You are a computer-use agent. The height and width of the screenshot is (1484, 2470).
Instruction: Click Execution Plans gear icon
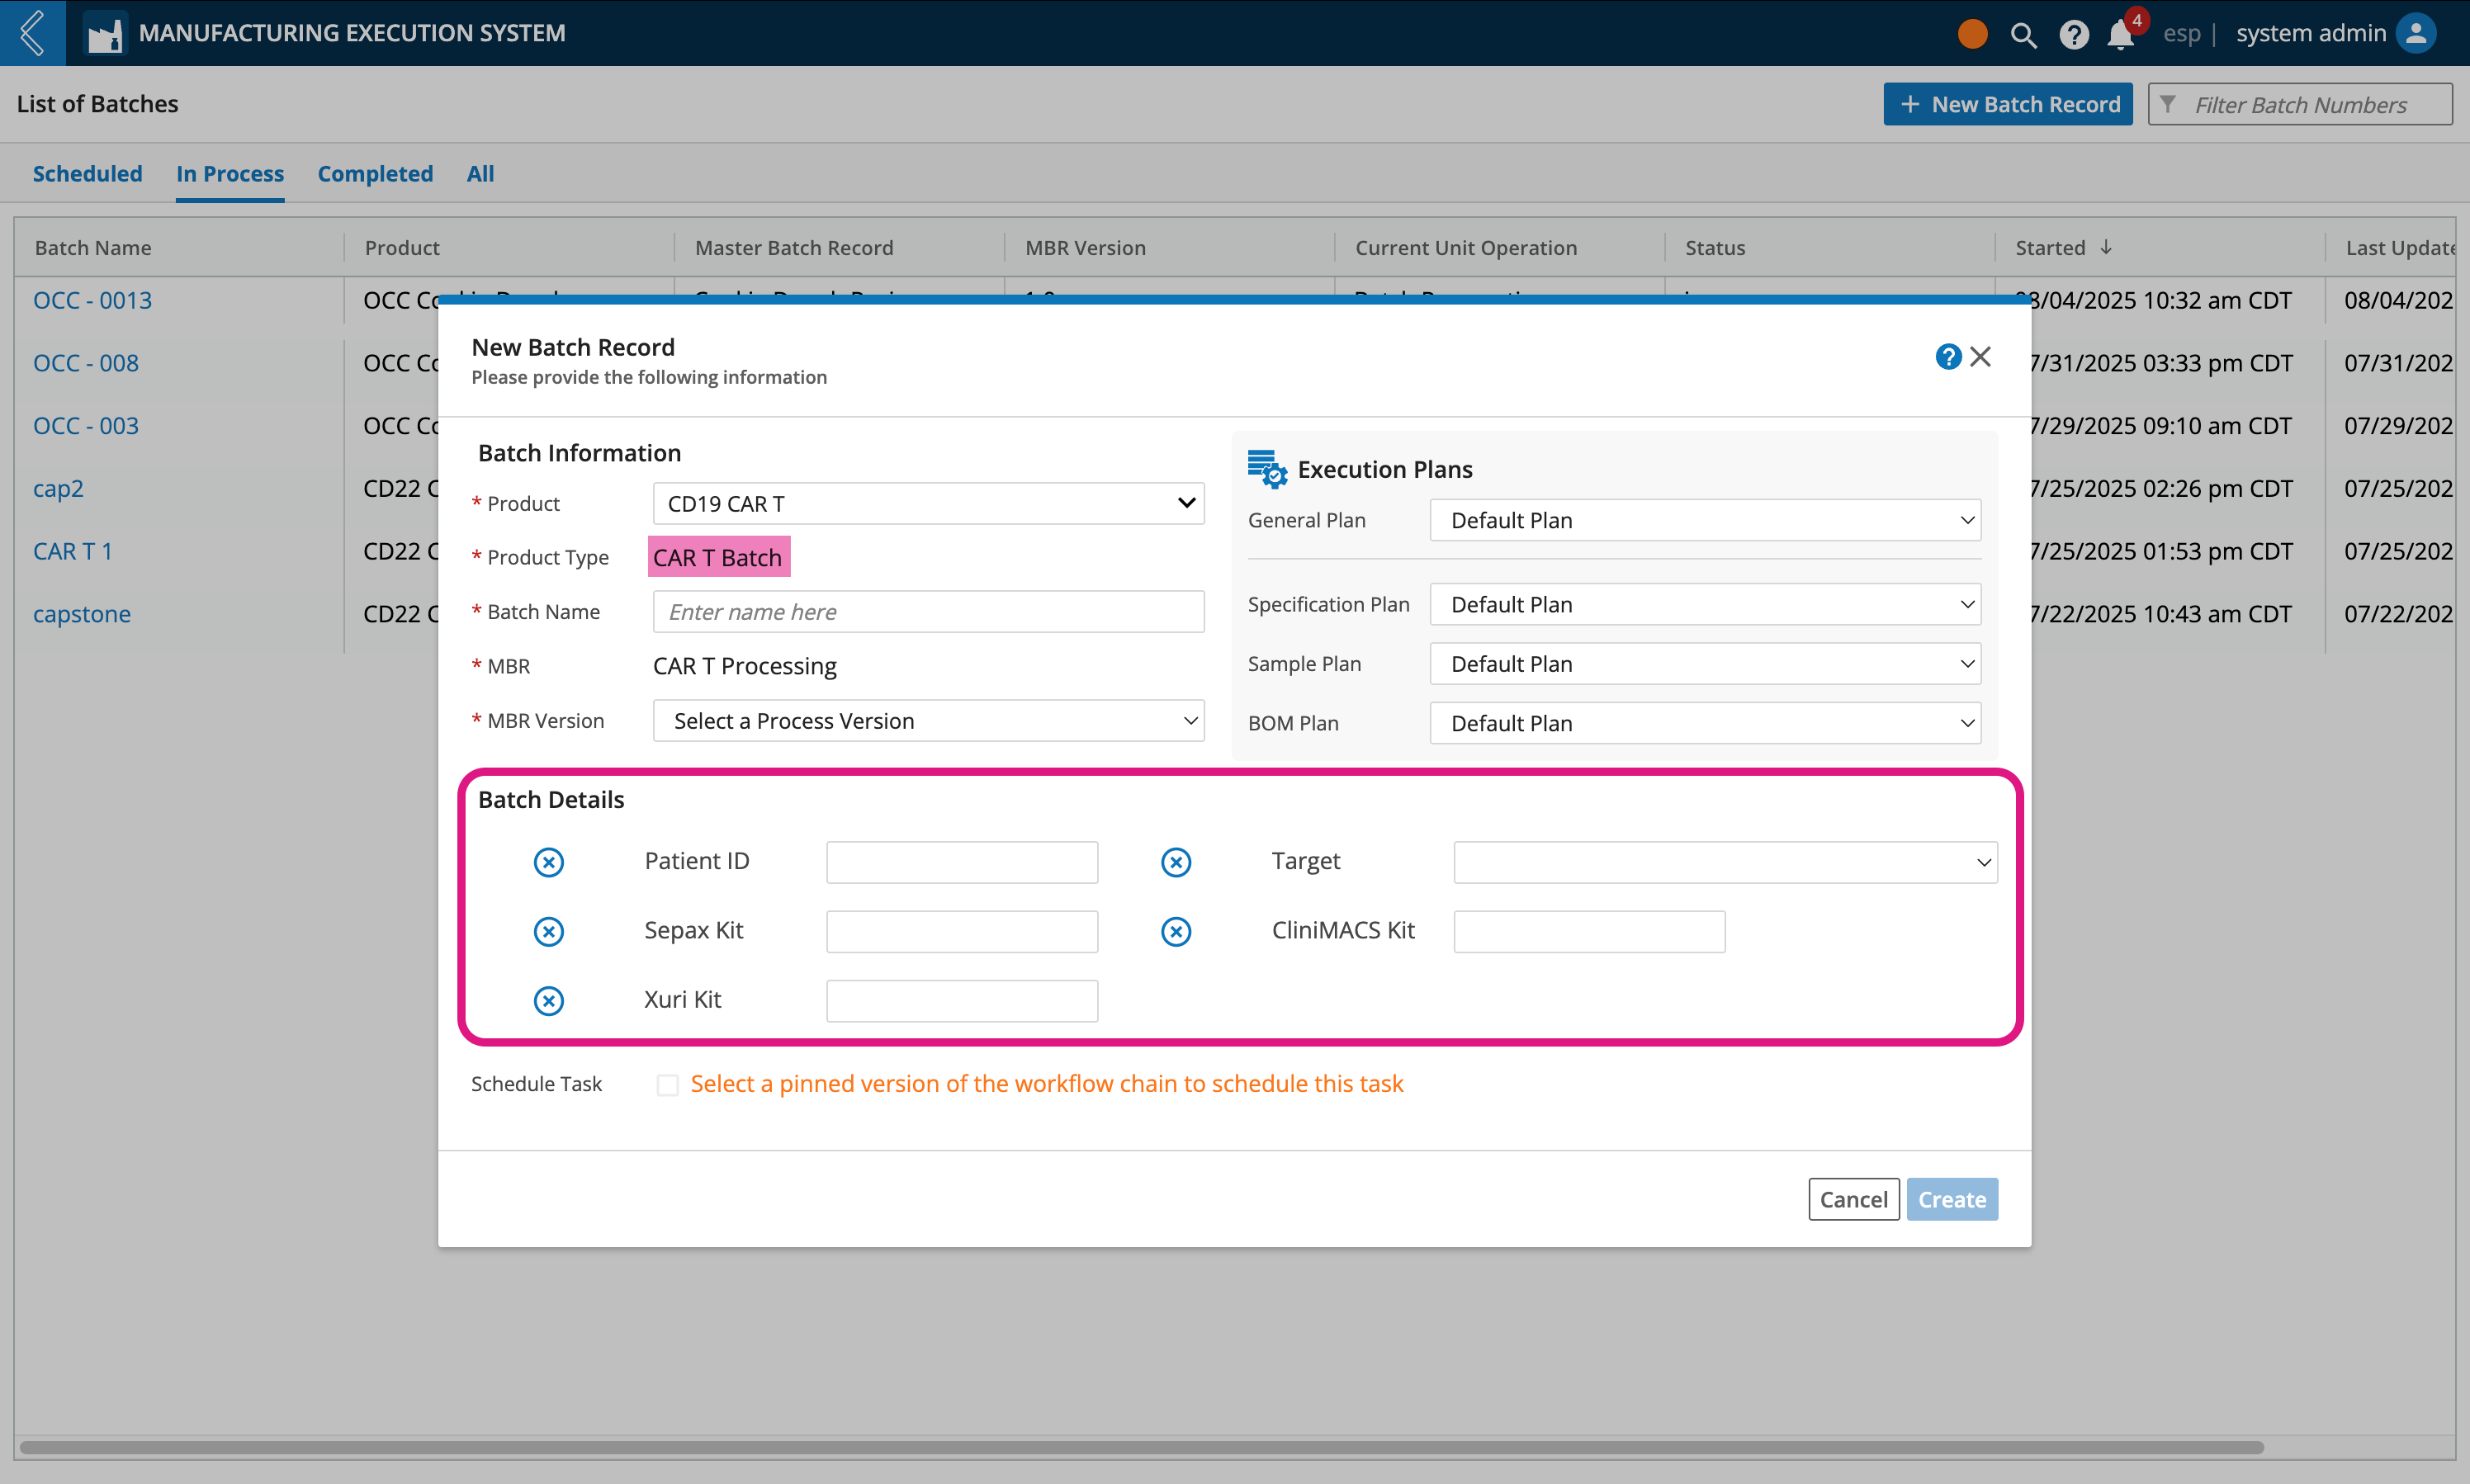click(x=1267, y=469)
